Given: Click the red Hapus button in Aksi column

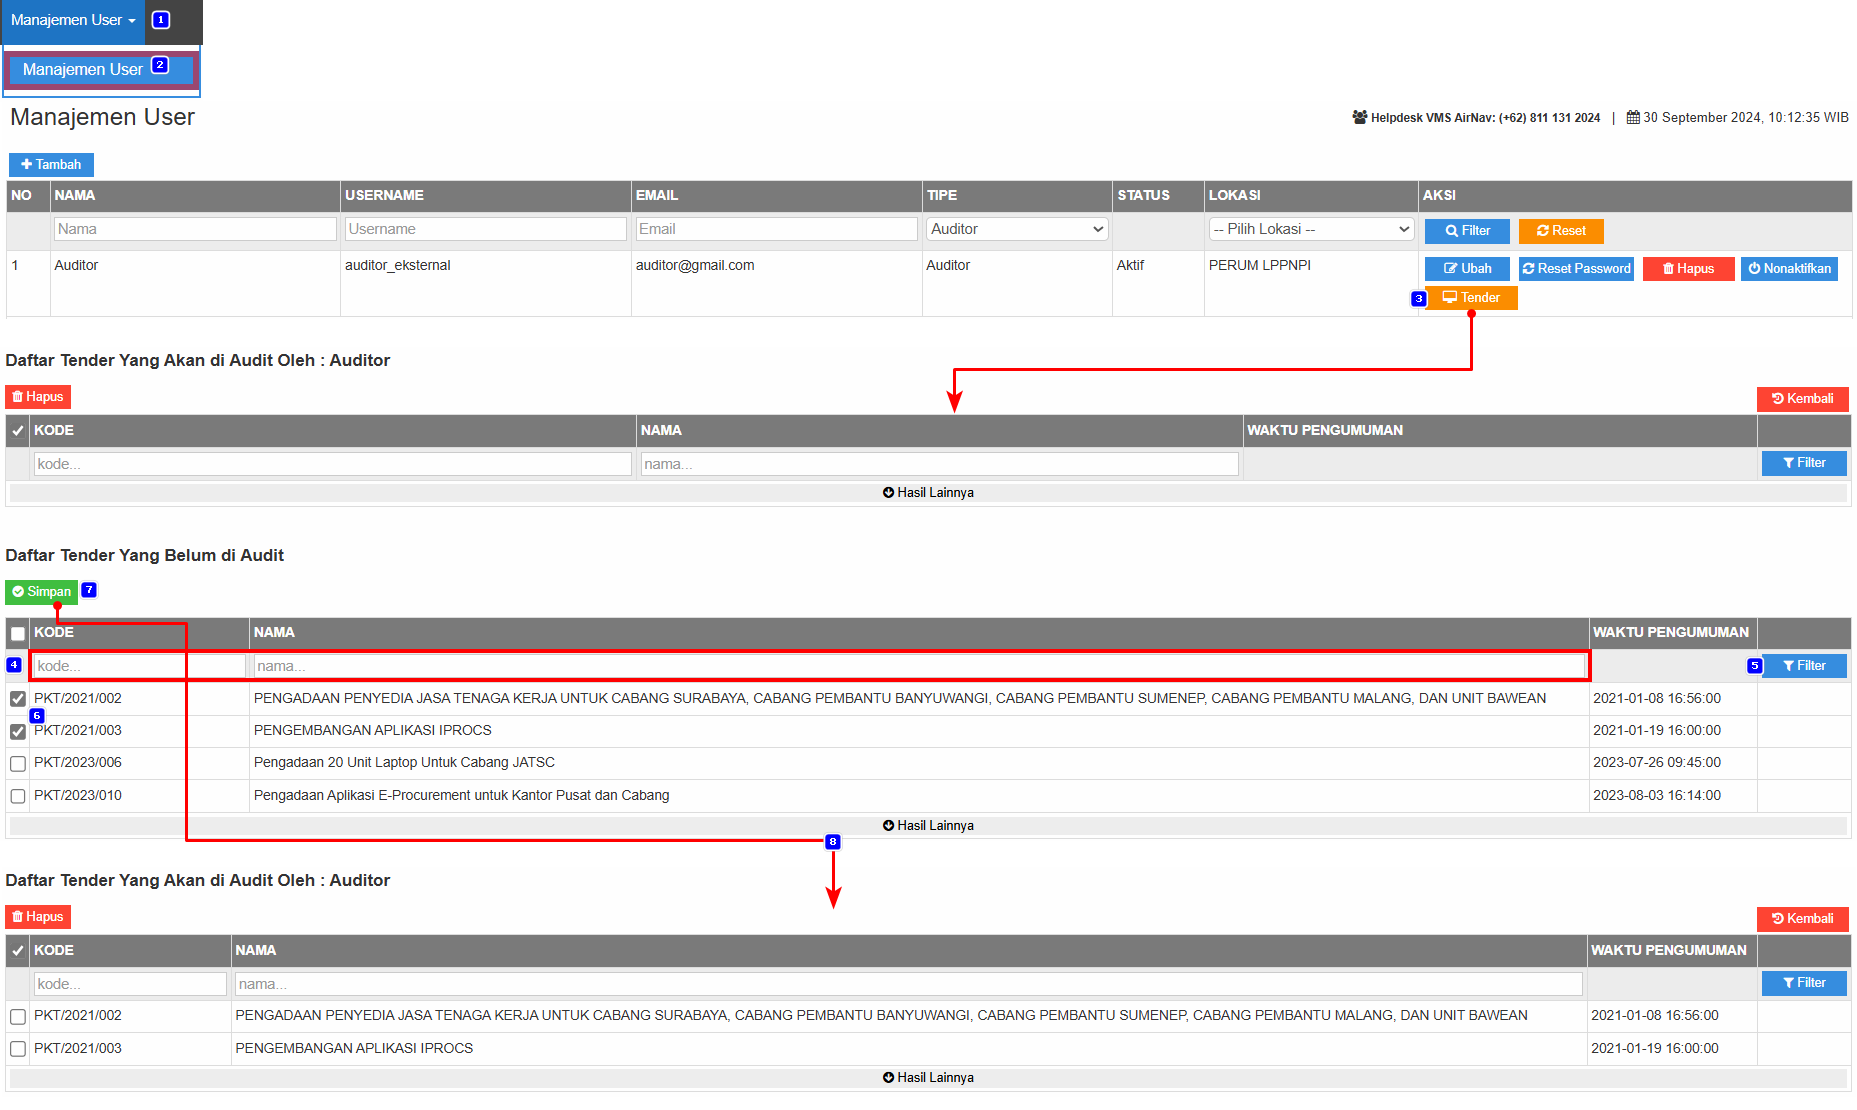Looking at the screenshot, I should 1688,269.
